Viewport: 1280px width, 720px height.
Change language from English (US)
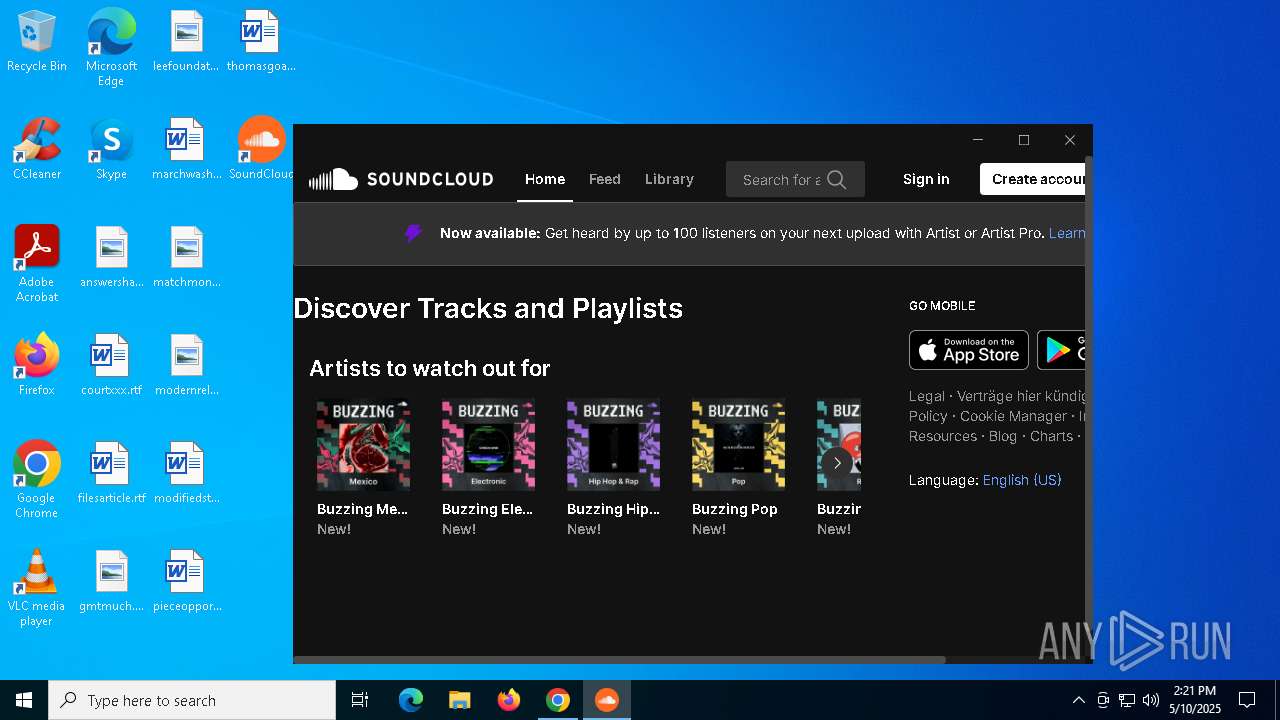click(1022, 480)
